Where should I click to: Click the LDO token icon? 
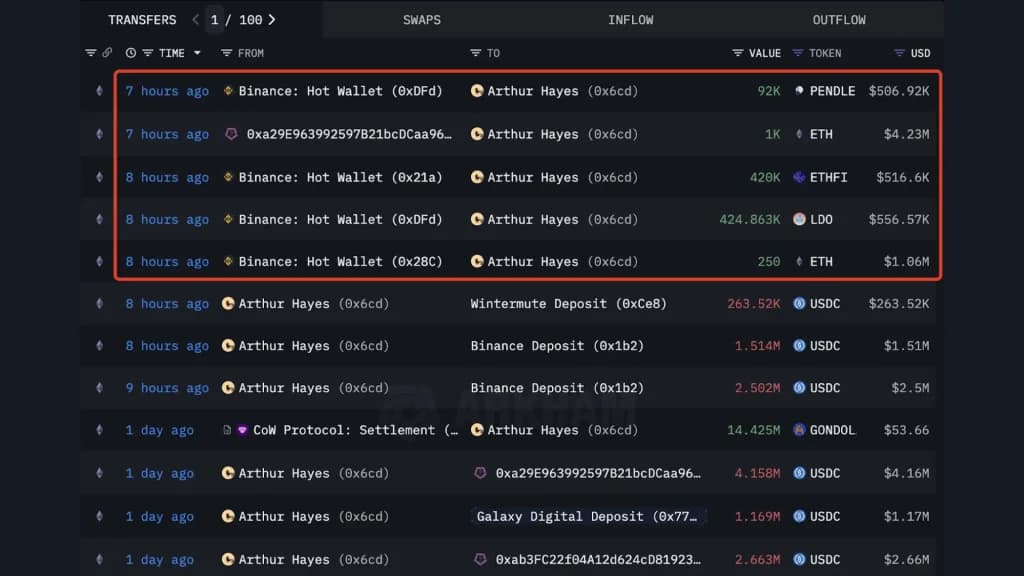coord(799,219)
